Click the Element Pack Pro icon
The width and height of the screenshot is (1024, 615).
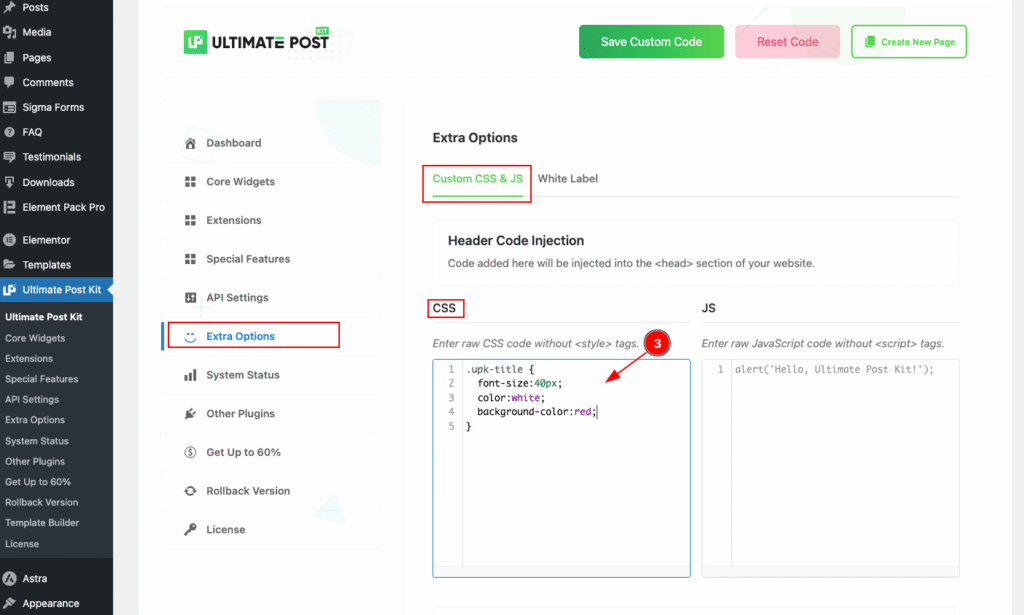click(10, 207)
